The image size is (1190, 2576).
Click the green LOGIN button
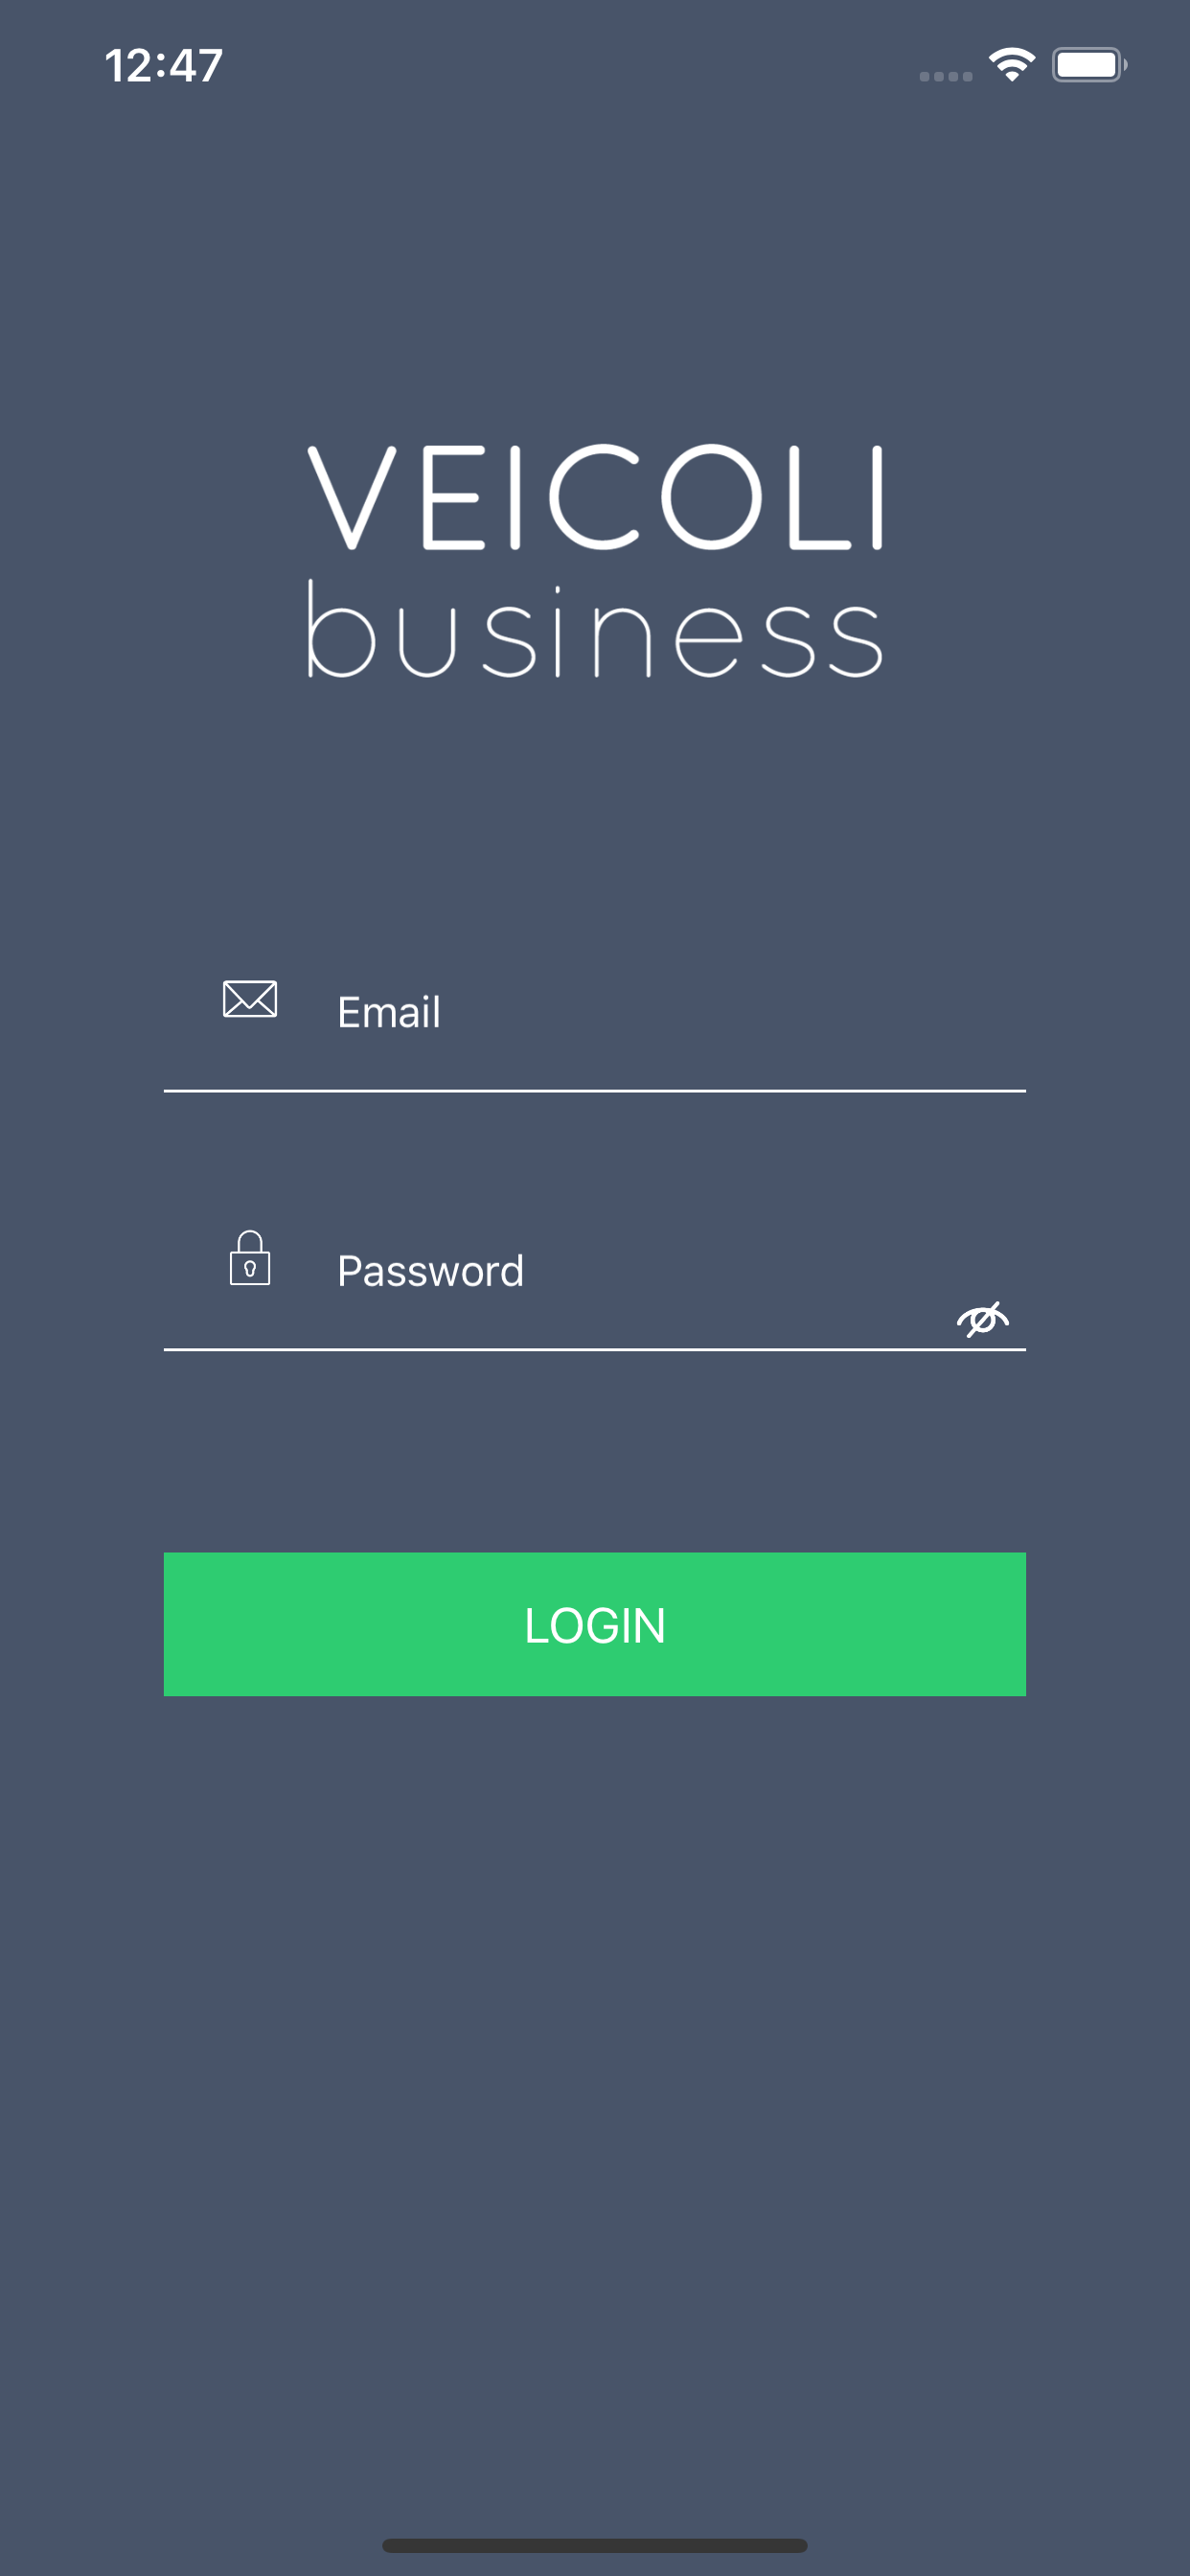(595, 1624)
